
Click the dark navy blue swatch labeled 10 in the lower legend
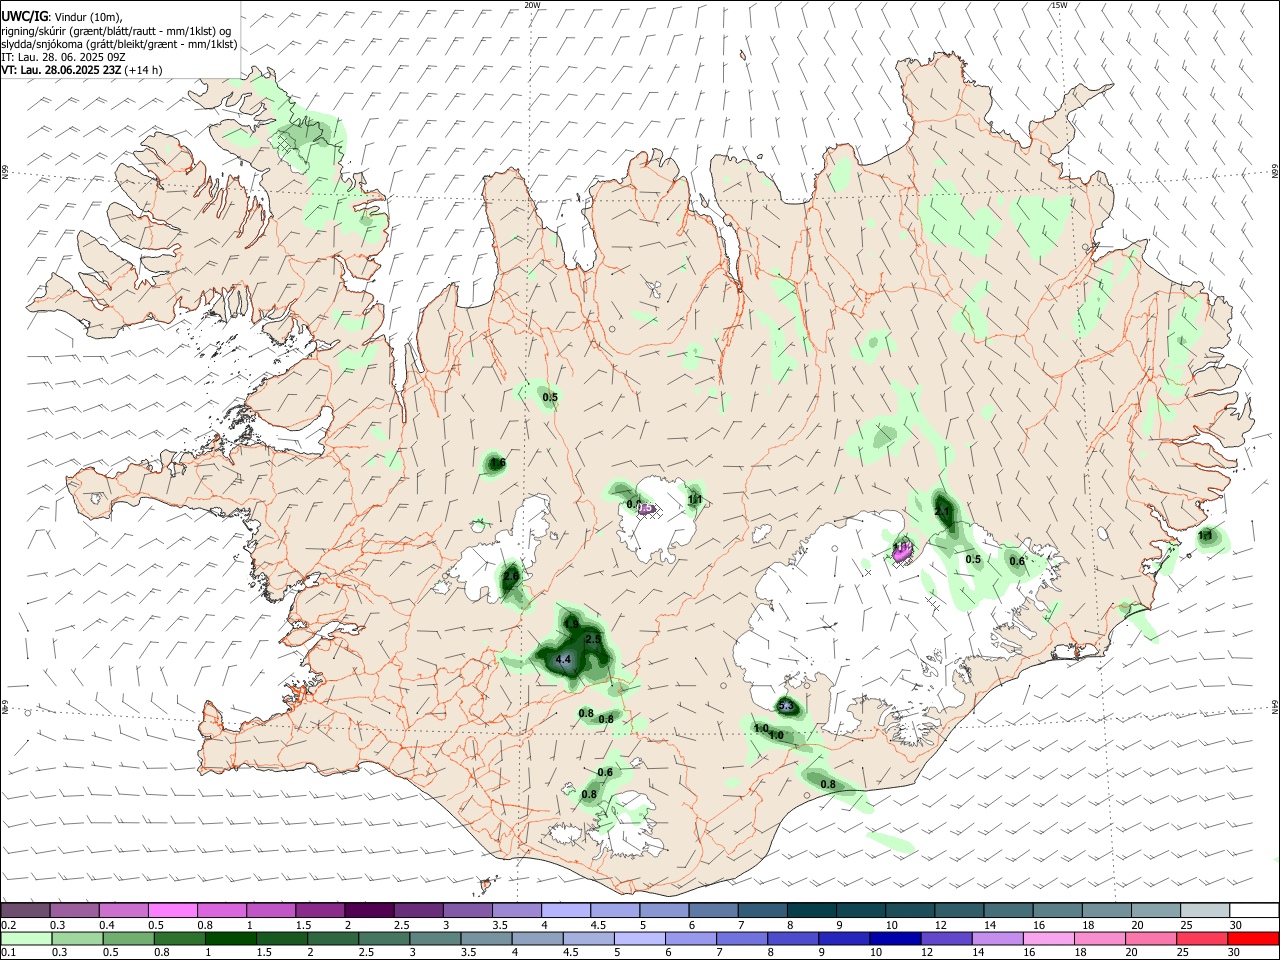click(894, 938)
